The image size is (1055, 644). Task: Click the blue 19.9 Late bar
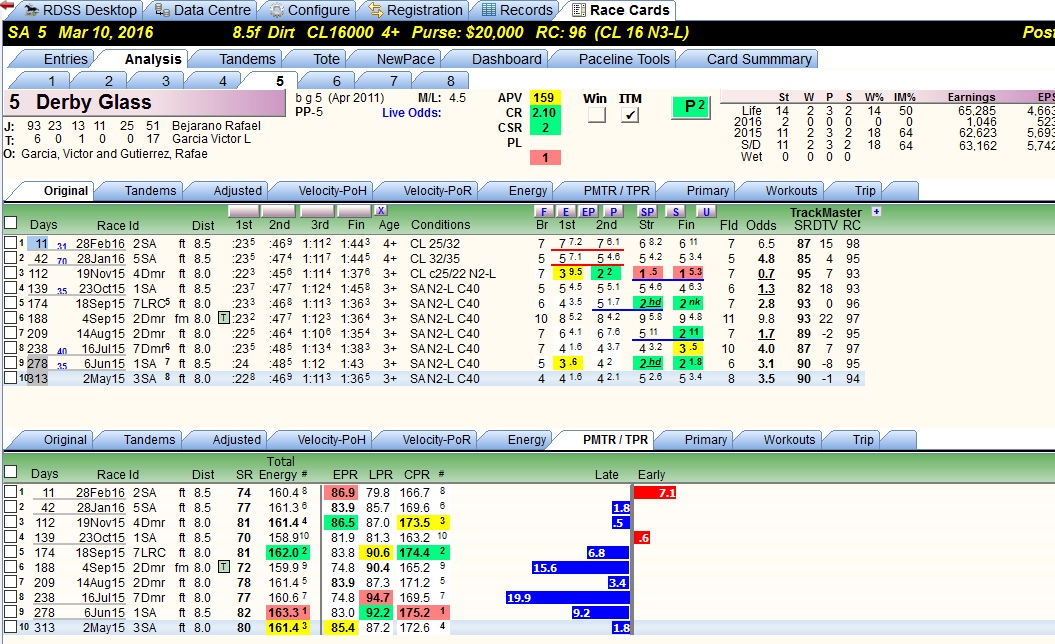[568, 598]
